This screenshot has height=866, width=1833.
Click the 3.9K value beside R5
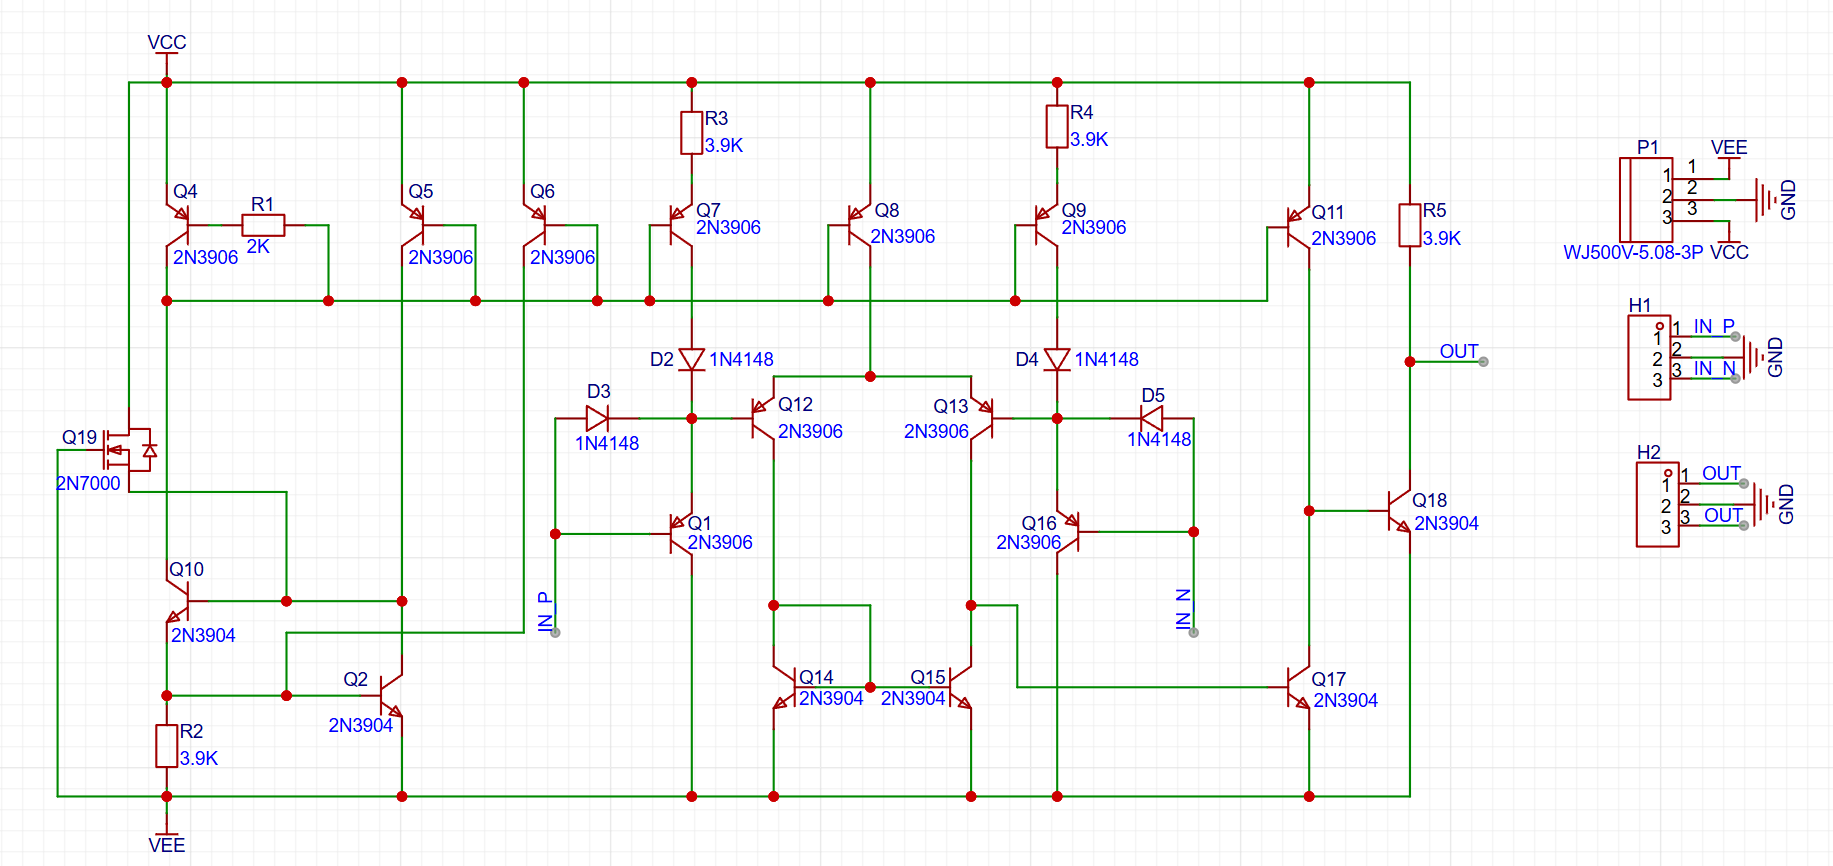(1442, 238)
